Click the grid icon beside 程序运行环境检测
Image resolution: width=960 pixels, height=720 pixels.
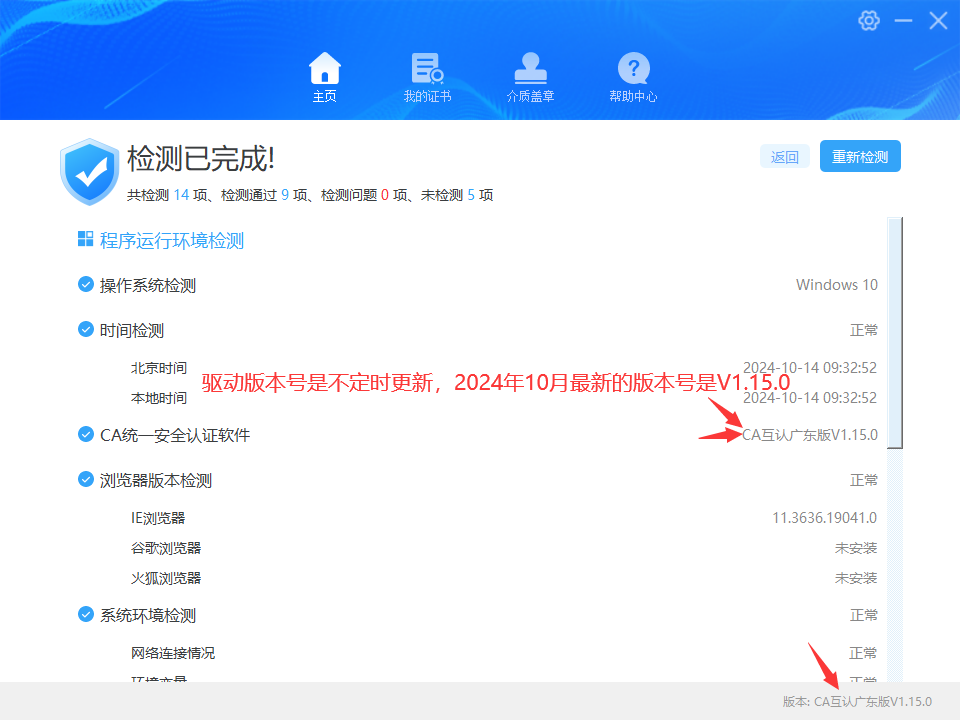click(86, 240)
